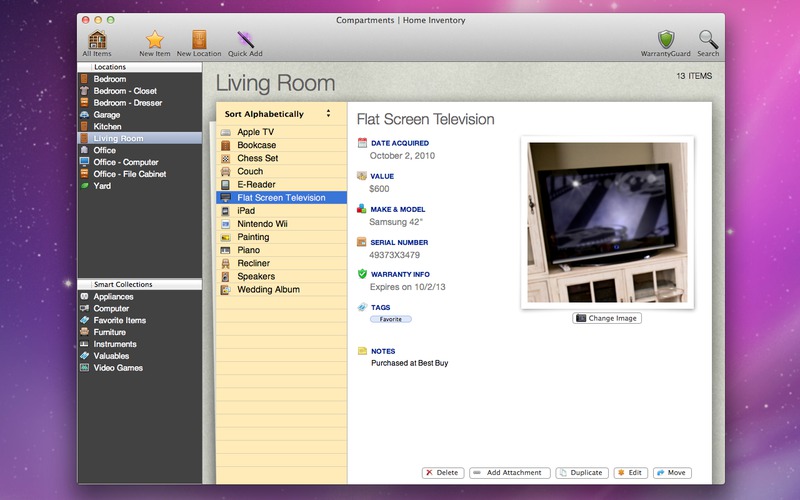Select Couch item
The width and height of the screenshot is (800, 500).
(282, 171)
